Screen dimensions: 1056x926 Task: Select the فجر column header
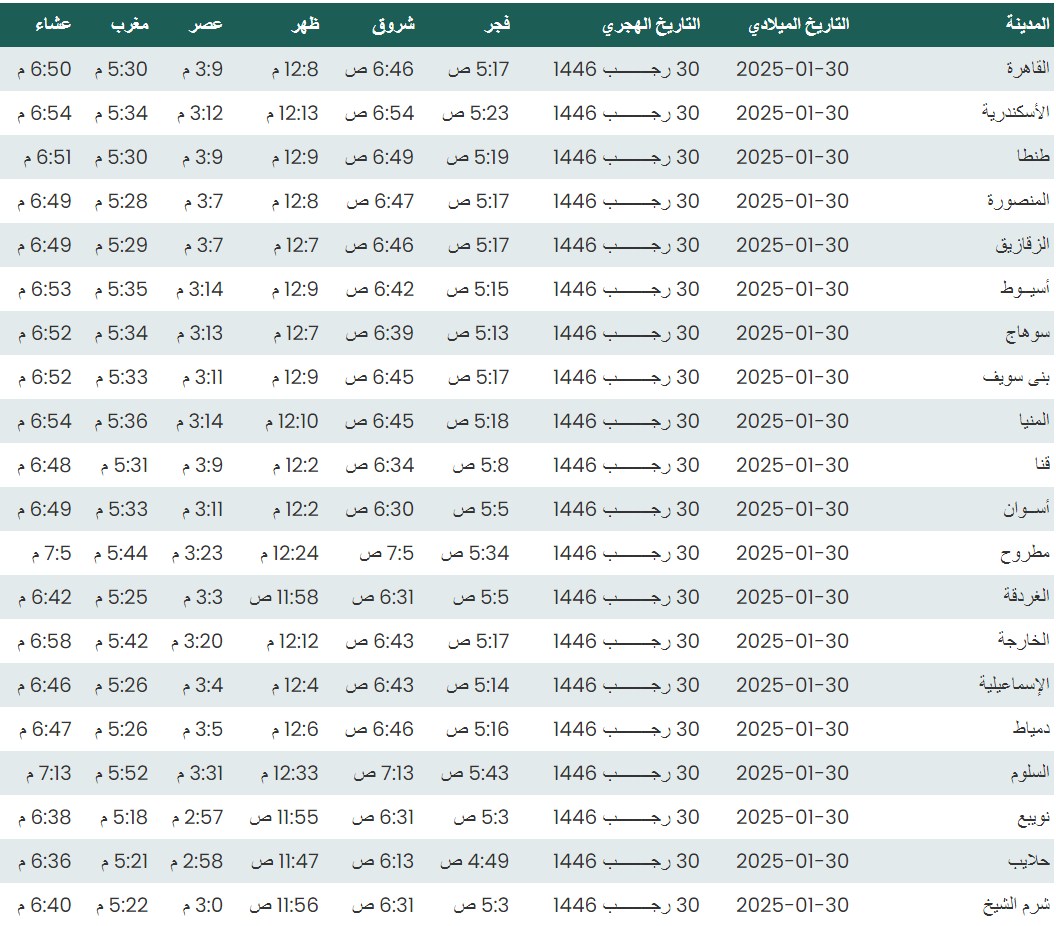coord(497,25)
